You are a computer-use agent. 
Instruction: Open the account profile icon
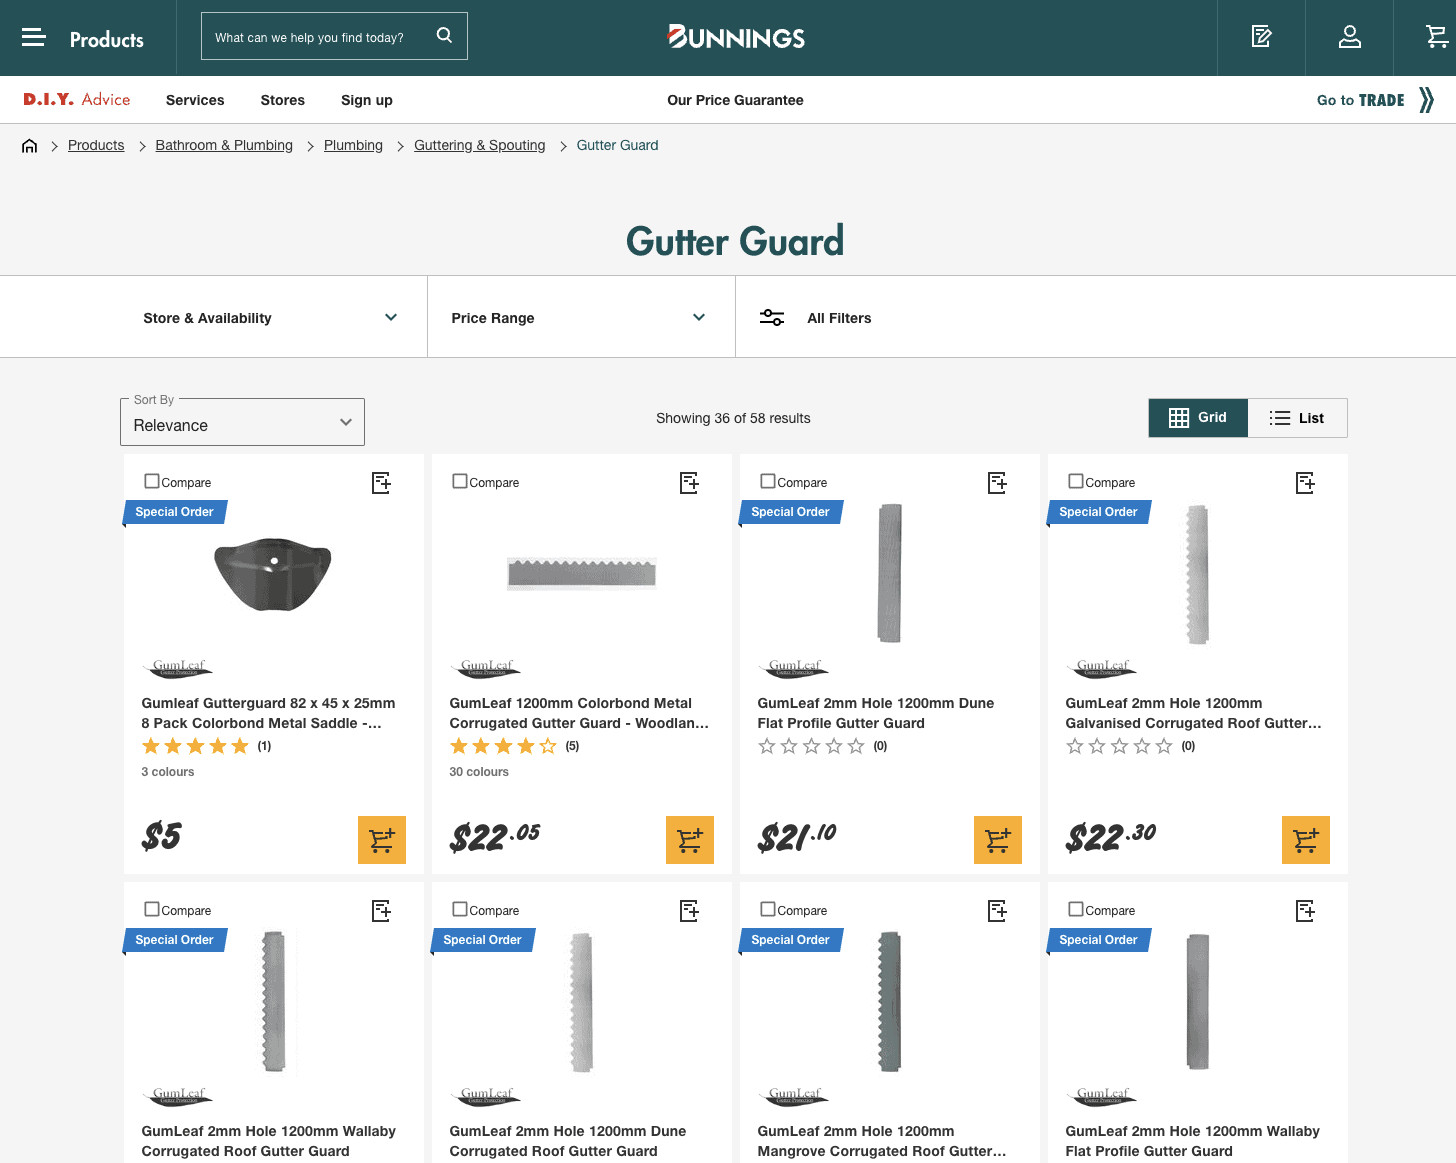coord(1348,36)
